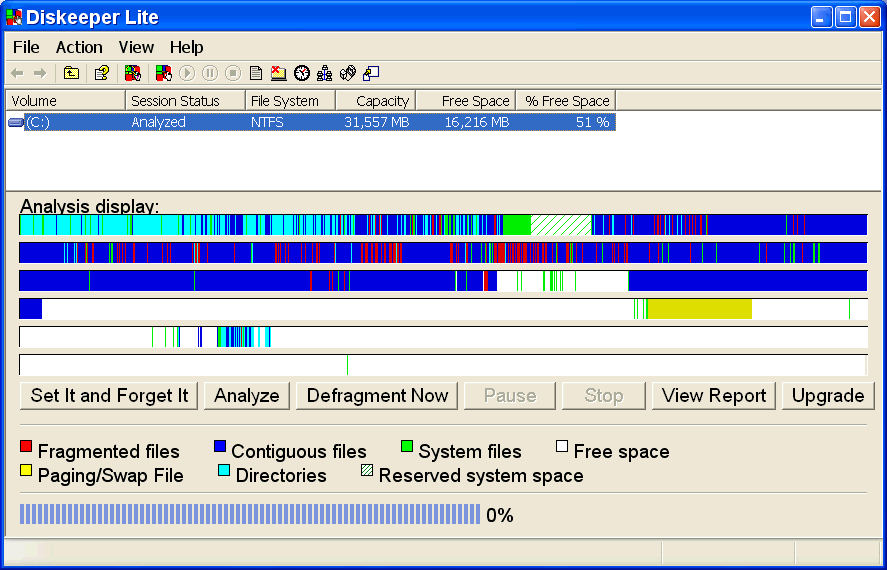This screenshot has width=887, height=570.
Task: Click the forward arrow toolbar icon
Action: click(40, 73)
